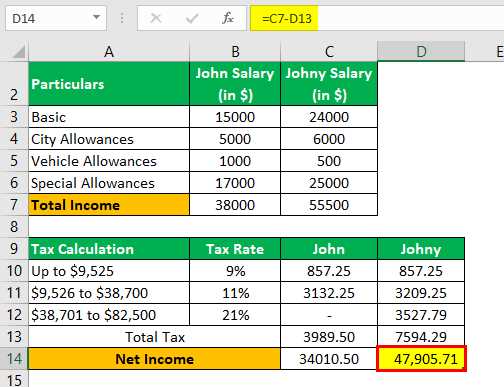
Task: Select the Basic label cell
Action: tap(109, 117)
